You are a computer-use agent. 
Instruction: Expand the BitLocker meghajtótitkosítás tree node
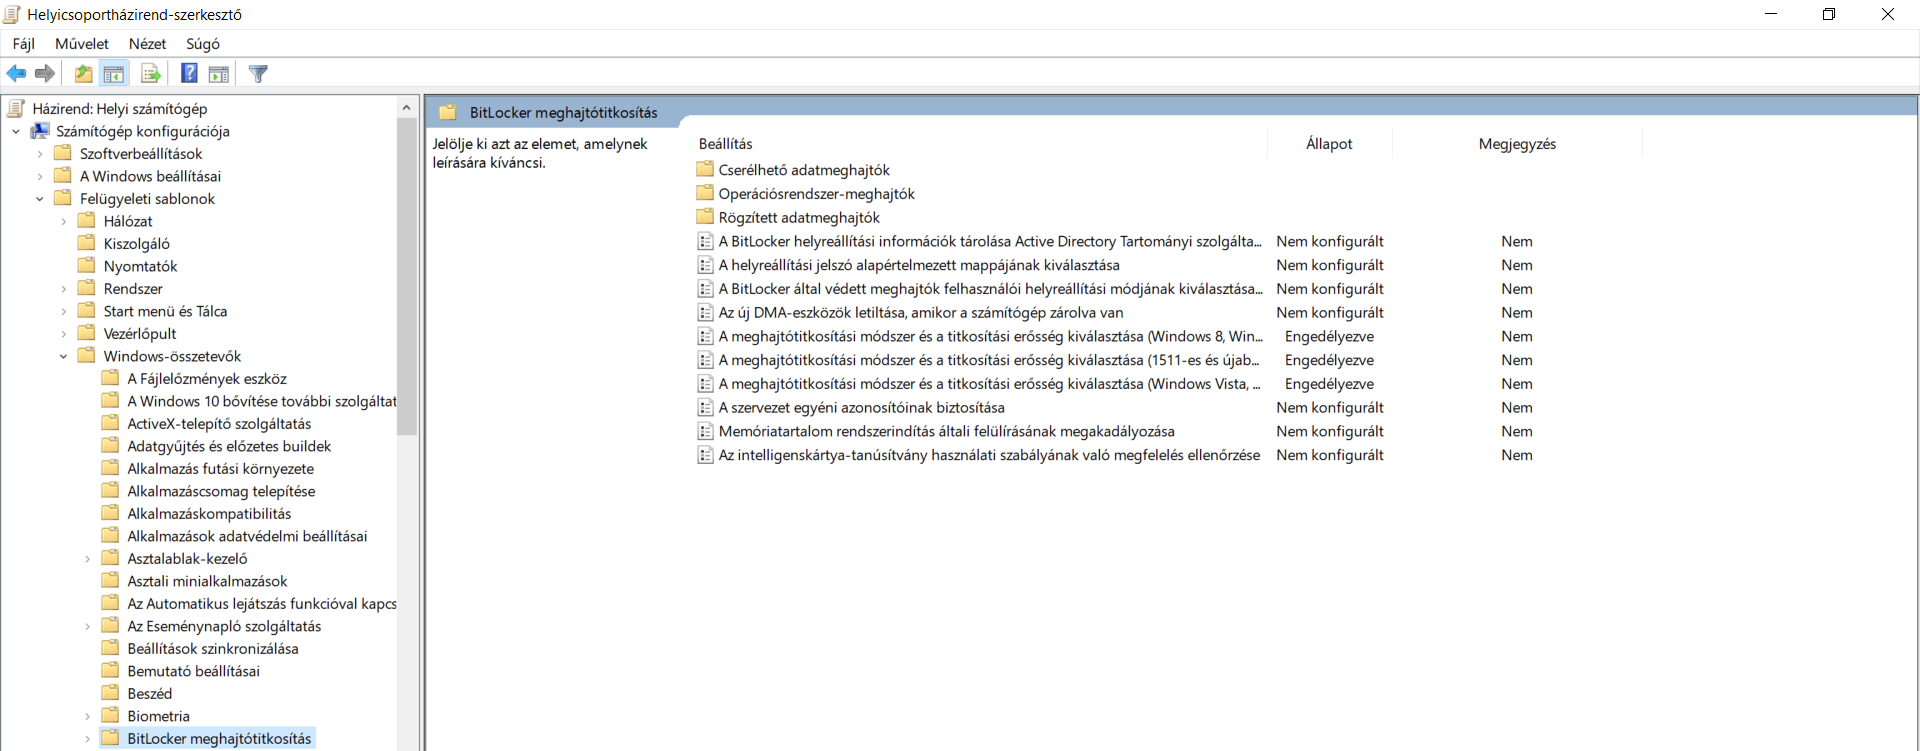tap(88, 738)
